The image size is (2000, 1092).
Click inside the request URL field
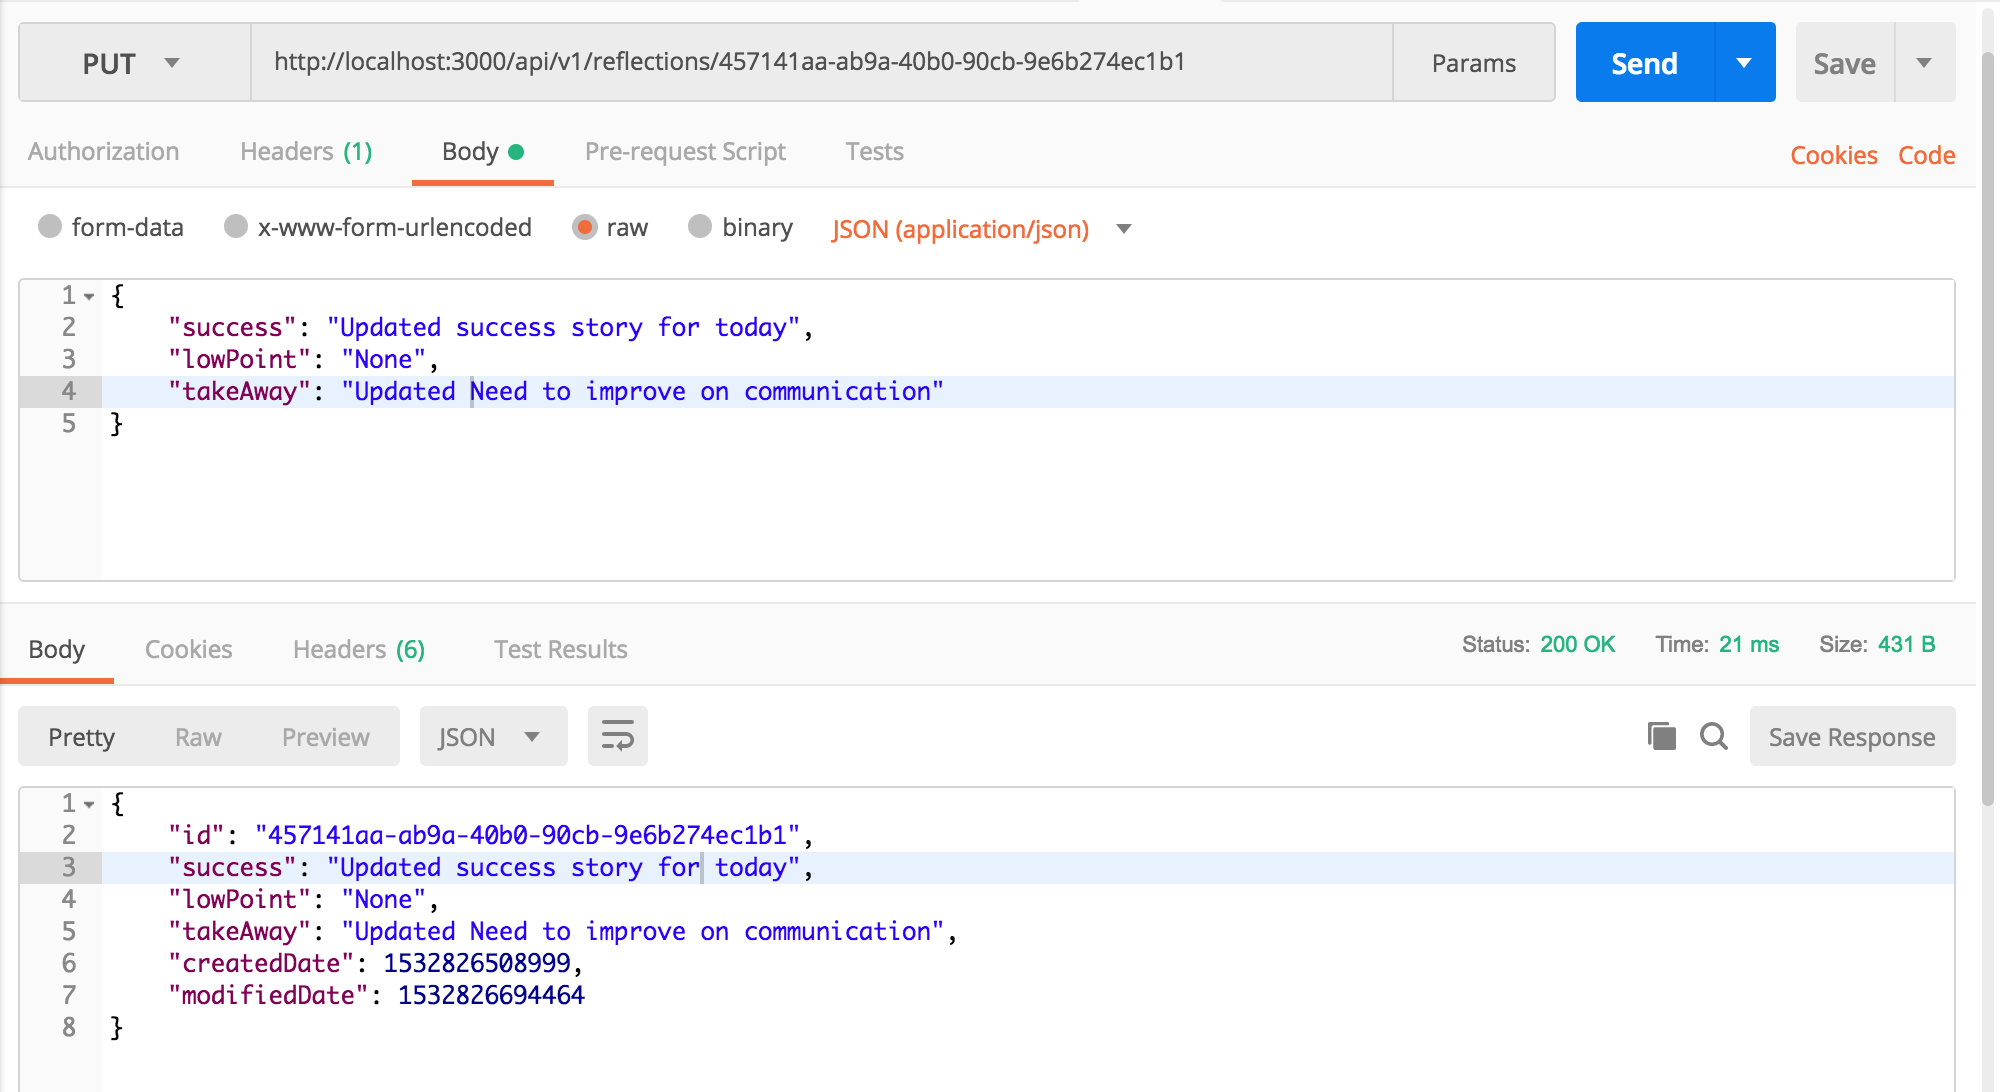[820, 62]
